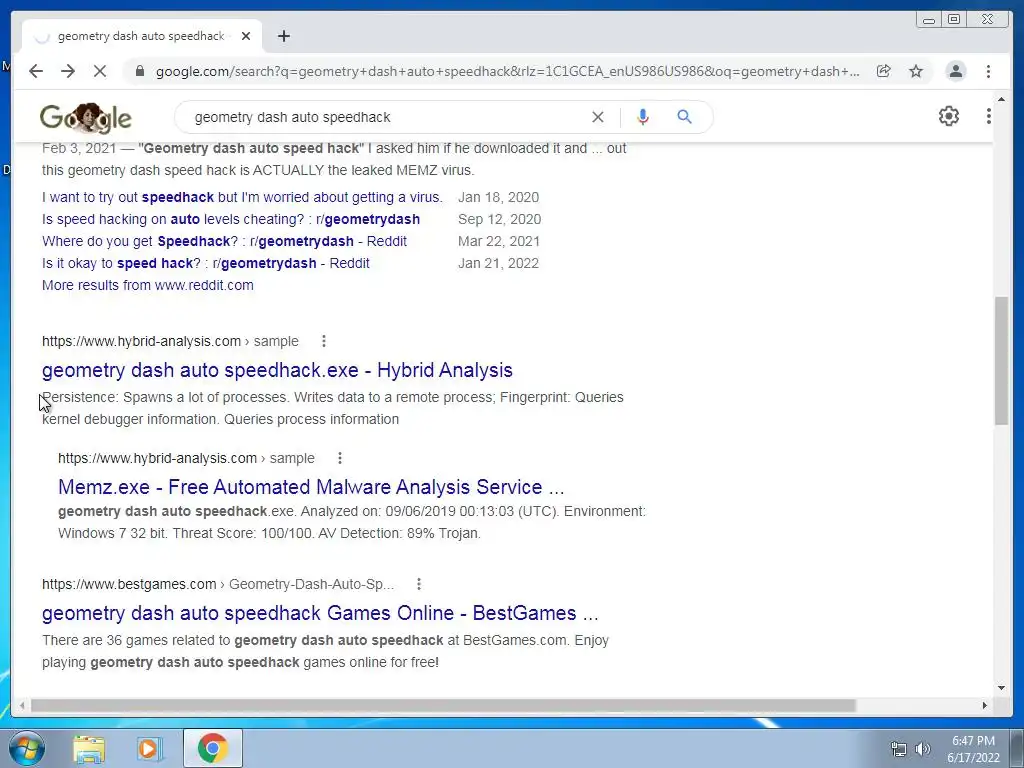Open 'Is speed hacking on auto levels cheating' link

tap(231, 219)
